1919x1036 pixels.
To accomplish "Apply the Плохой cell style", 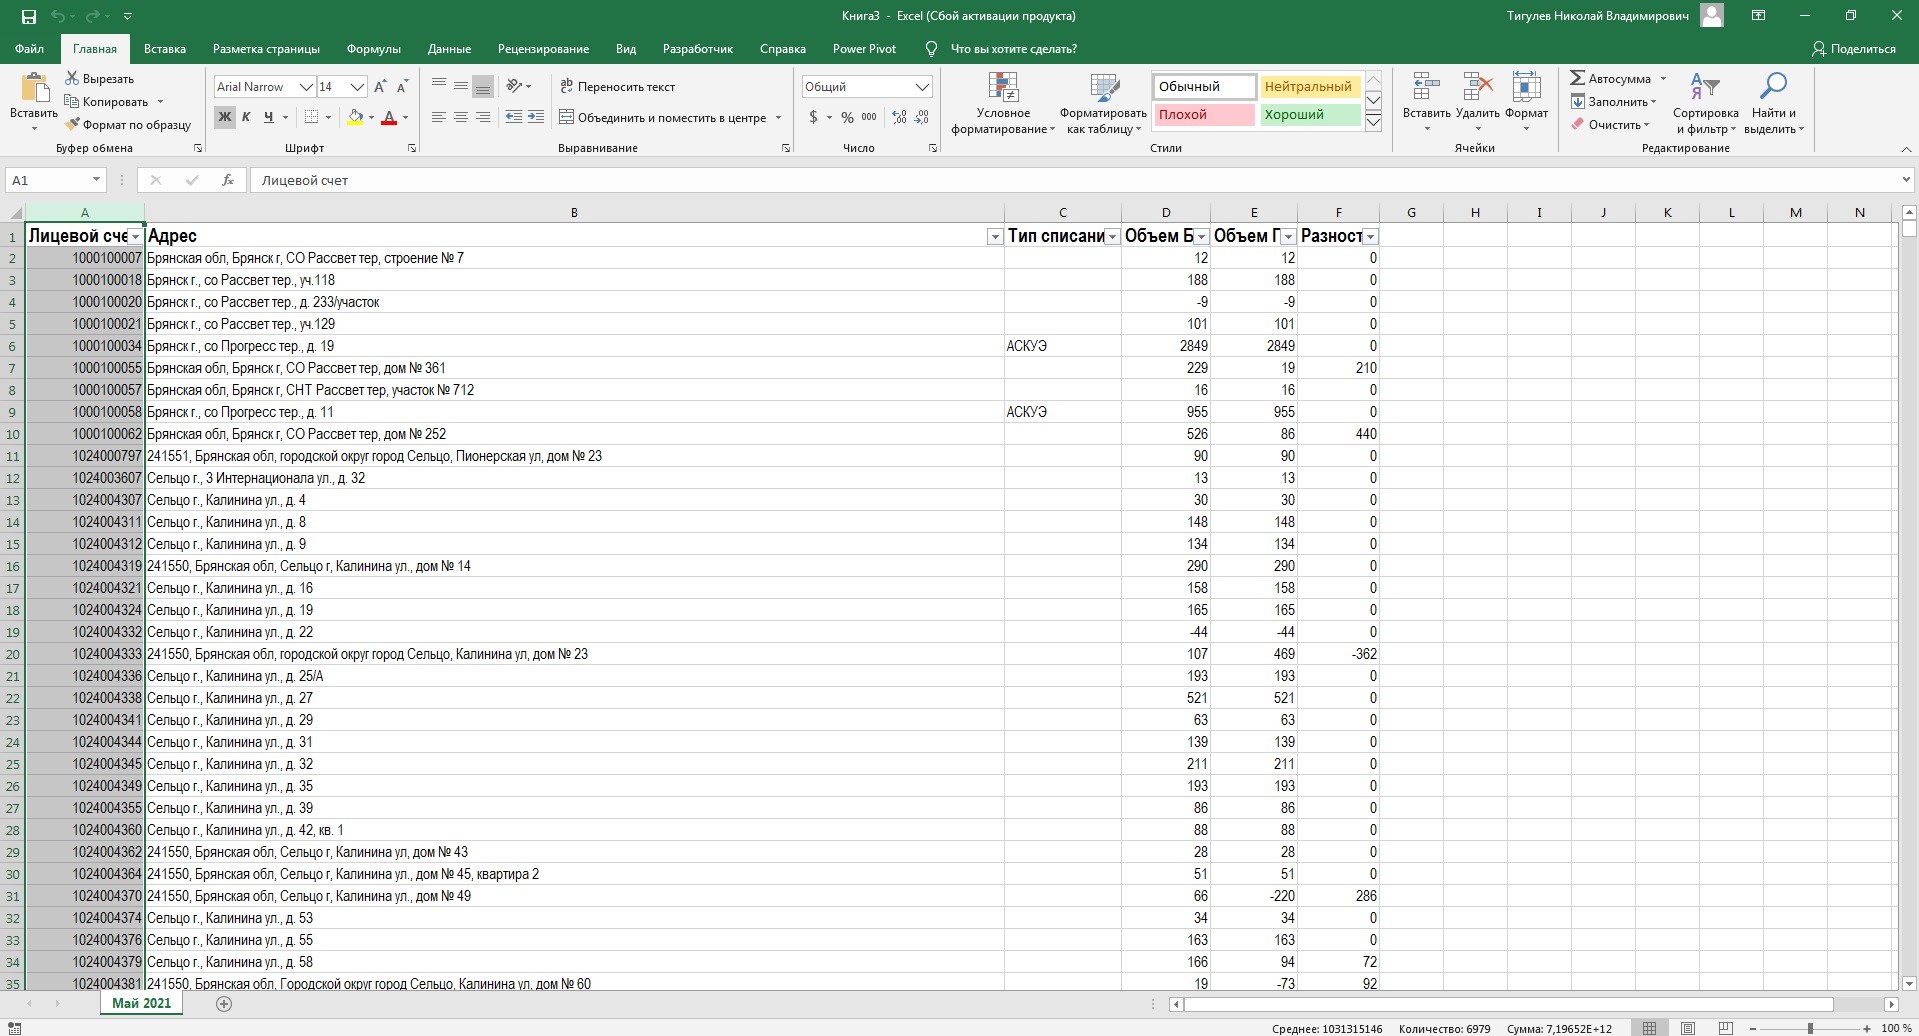I will 1203,115.
